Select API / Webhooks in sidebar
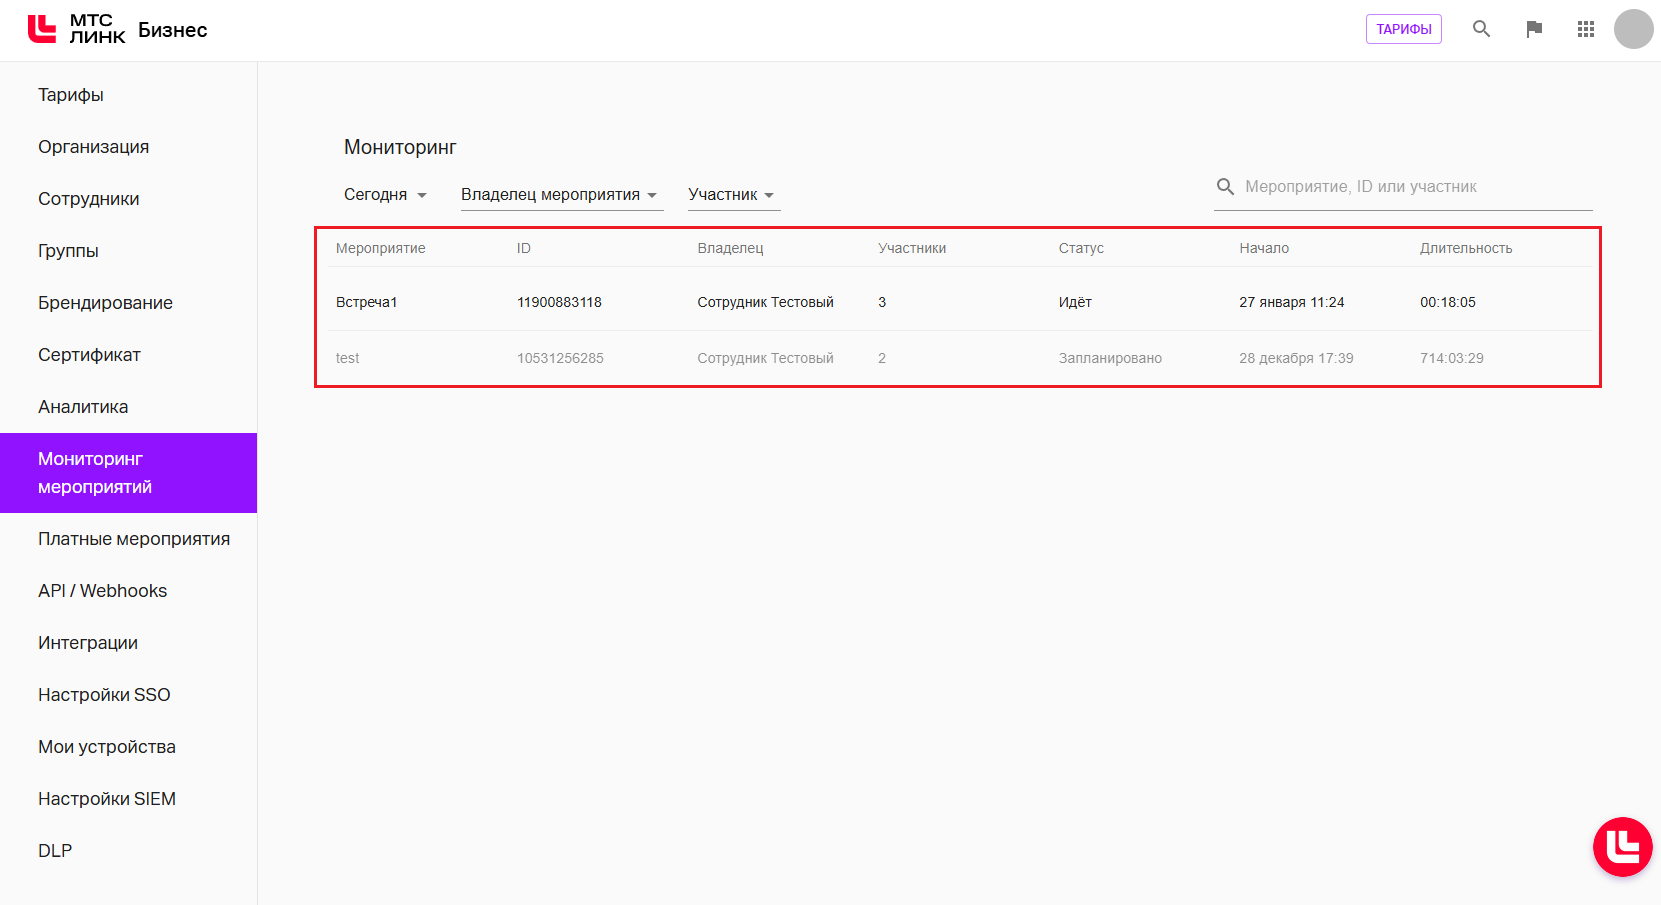This screenshot has width=1661, height=905. tap(102, 591)
